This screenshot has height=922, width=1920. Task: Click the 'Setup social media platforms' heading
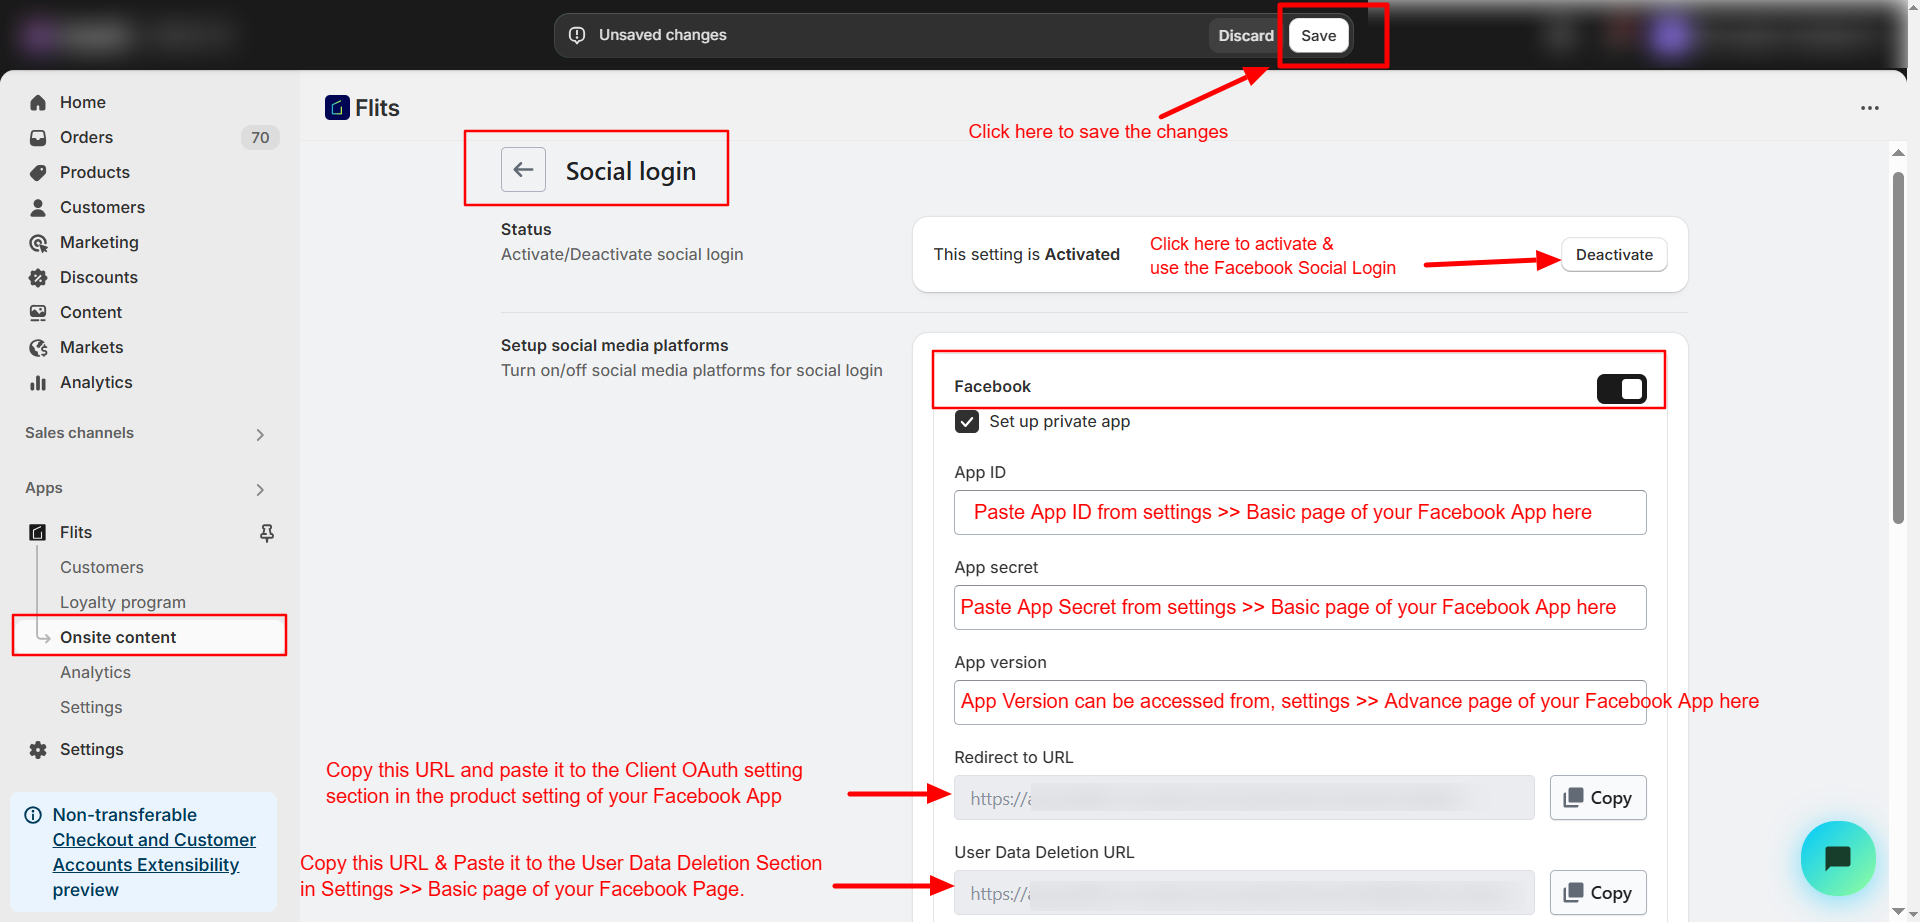tap(614, 345)
